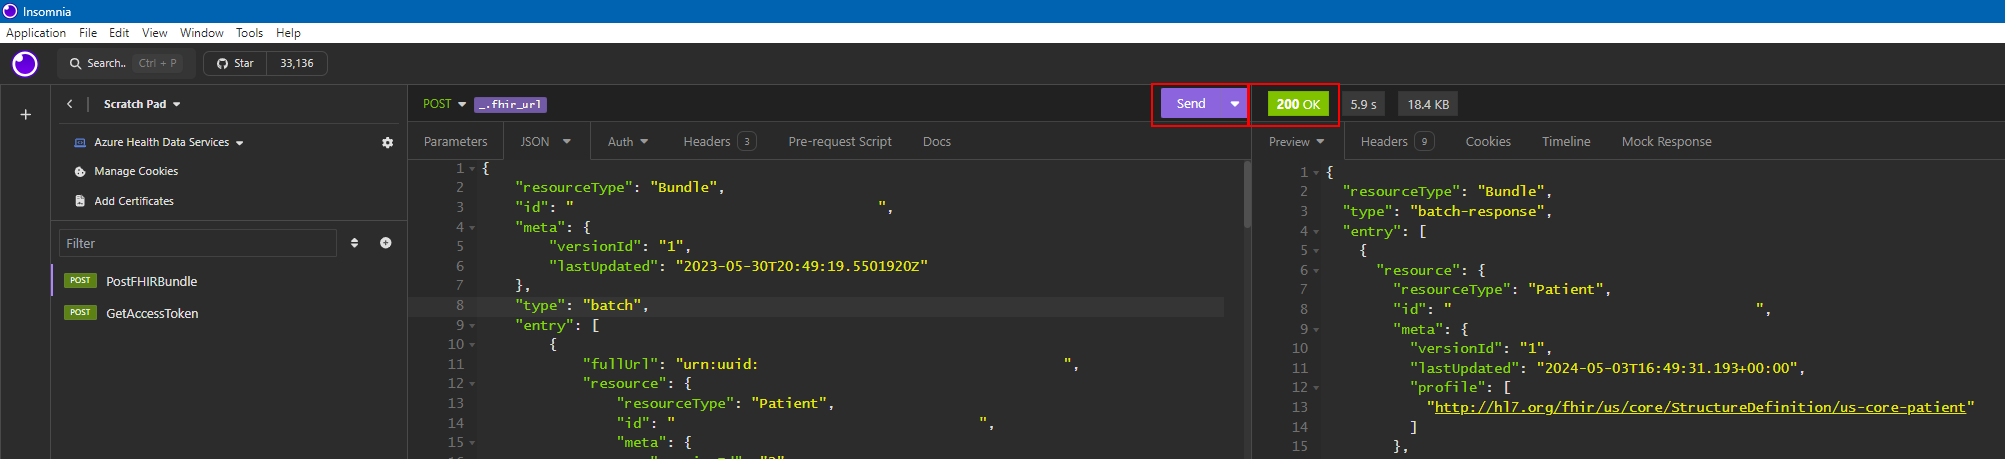The width and height of the screenshot is (2005, 459).
Task: Collapse request body line 1 fold arrow
Action: pyautogui.click(x=472, y=168)
